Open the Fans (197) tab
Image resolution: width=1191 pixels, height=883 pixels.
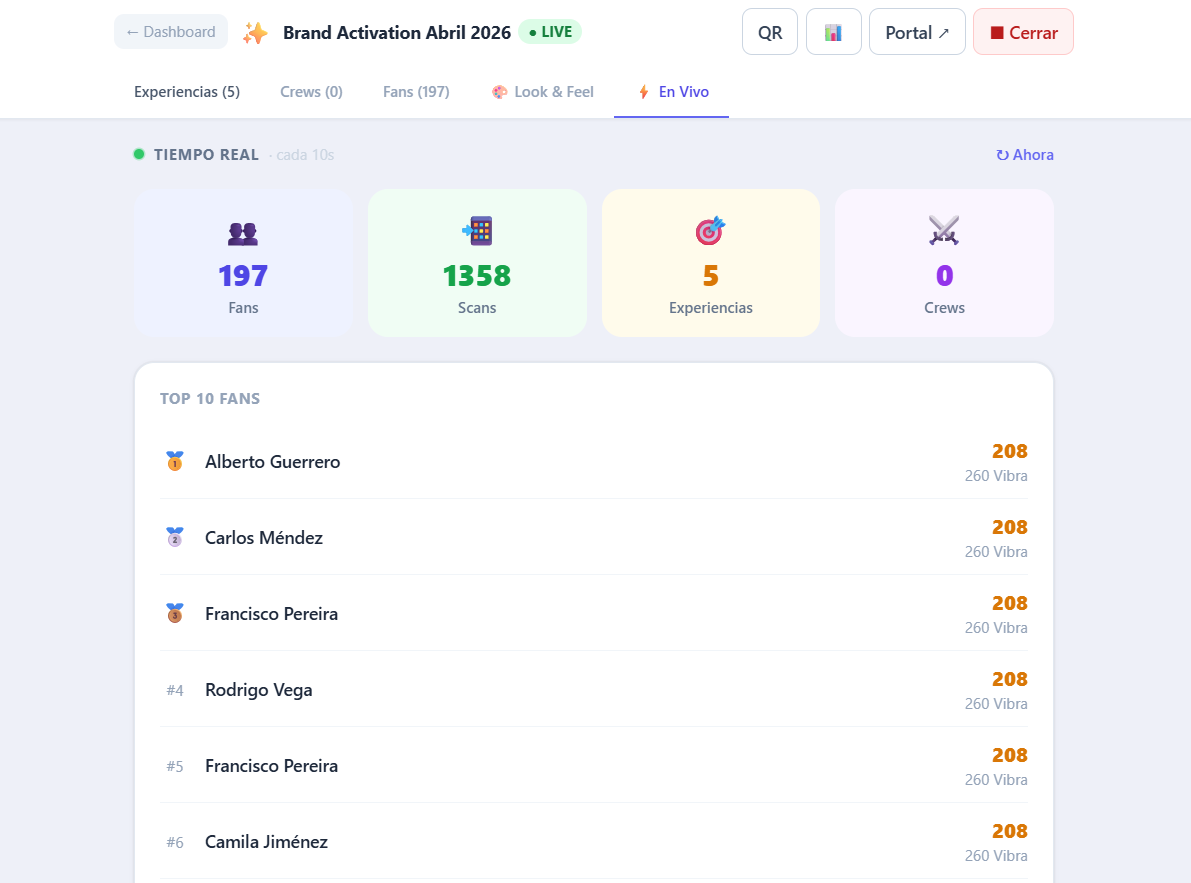[416, 92]
